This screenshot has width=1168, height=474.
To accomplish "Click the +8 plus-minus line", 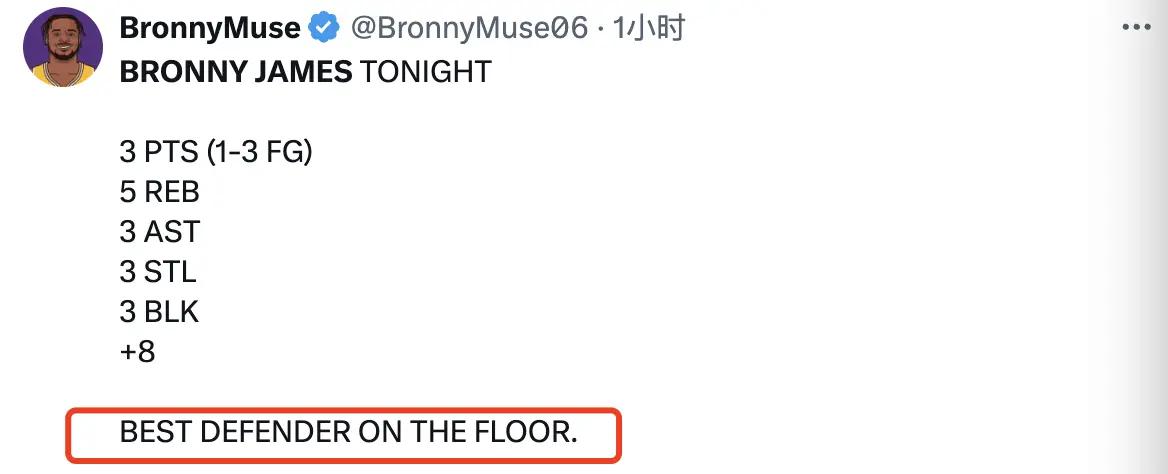I will click(x=137, y=352).
